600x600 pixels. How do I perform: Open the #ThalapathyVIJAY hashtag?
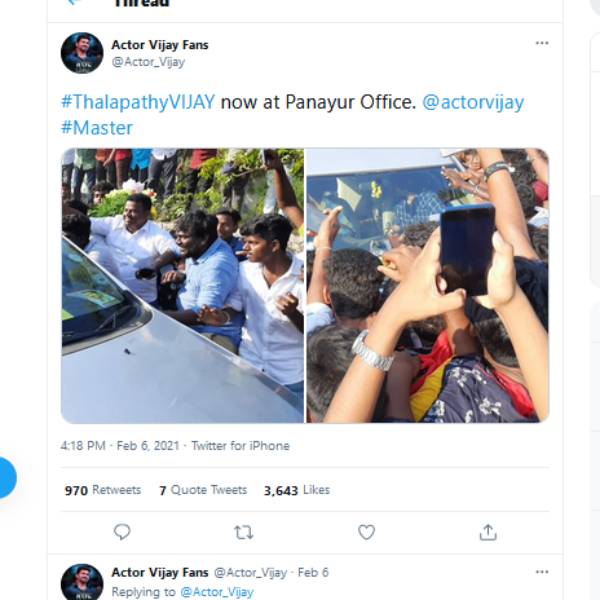(x=138, y=102)
